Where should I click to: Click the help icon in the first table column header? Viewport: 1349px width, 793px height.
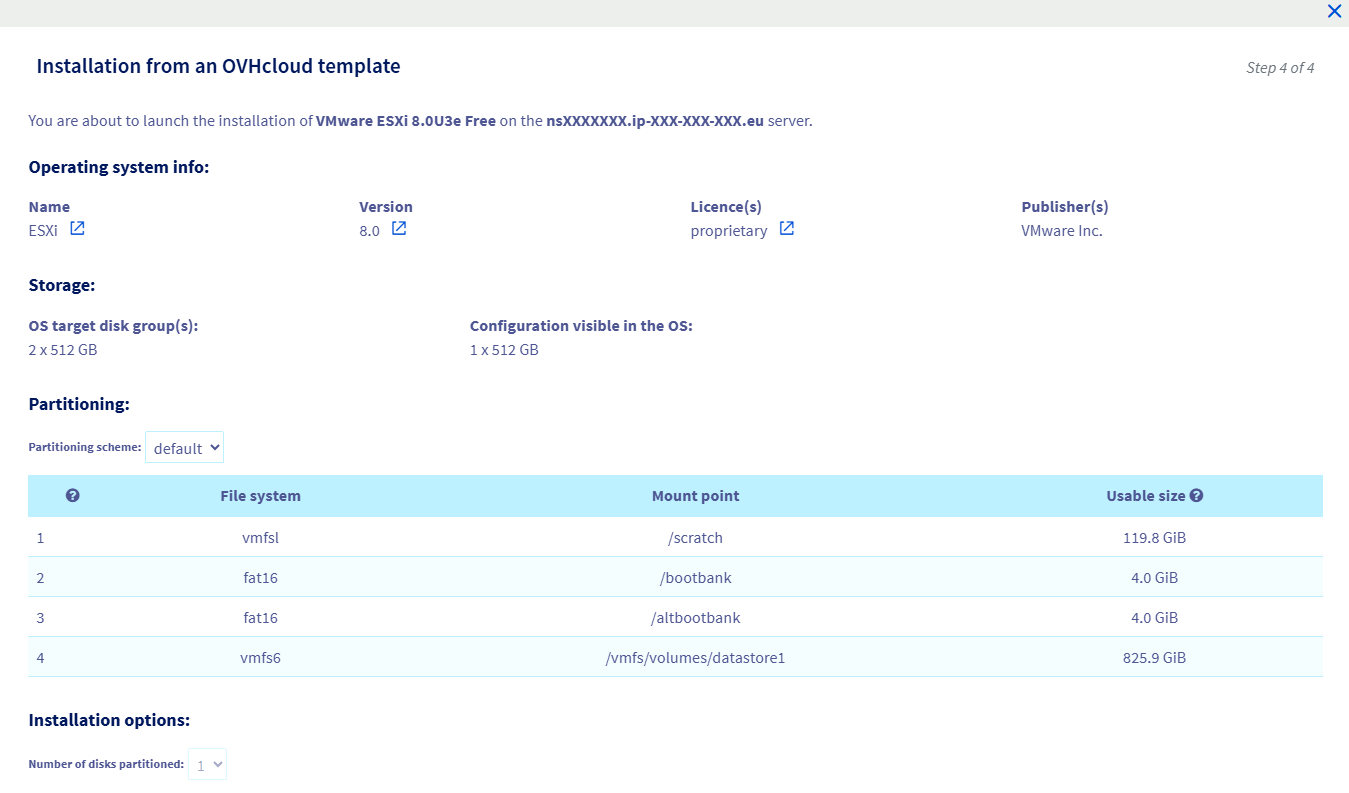72,496
